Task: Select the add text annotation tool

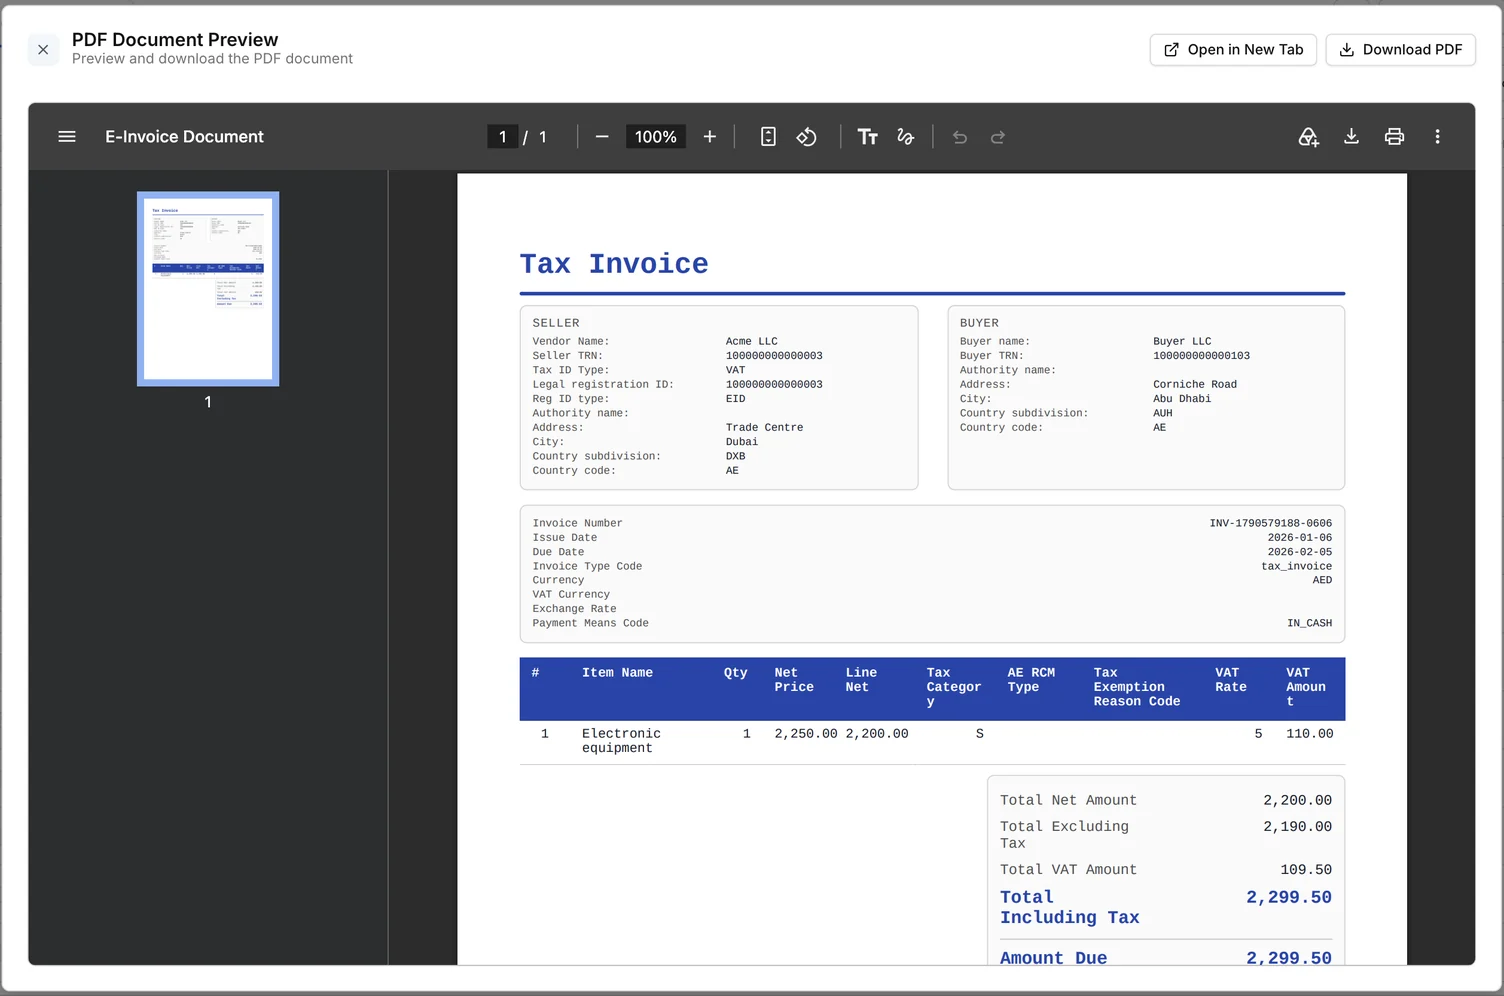Action: pos(867,137)
